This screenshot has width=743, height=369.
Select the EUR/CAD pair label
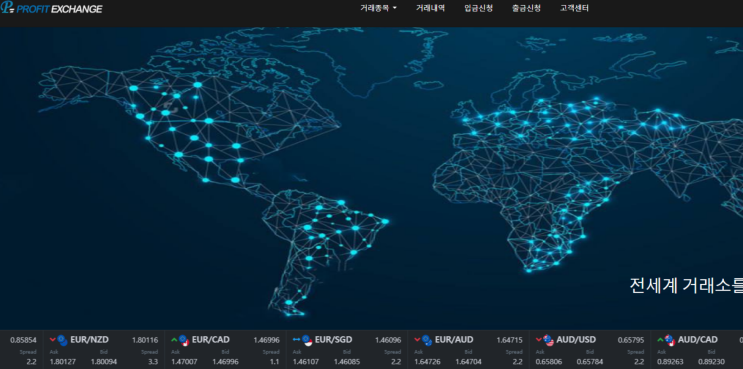211,340
